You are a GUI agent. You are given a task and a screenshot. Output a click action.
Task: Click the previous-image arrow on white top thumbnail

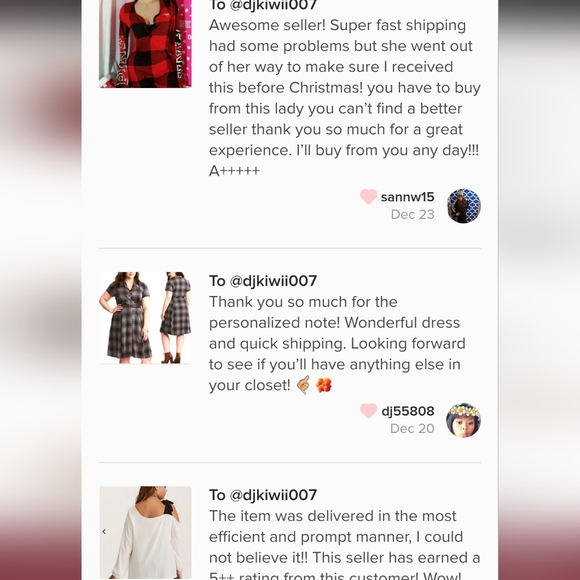[104, 532]
